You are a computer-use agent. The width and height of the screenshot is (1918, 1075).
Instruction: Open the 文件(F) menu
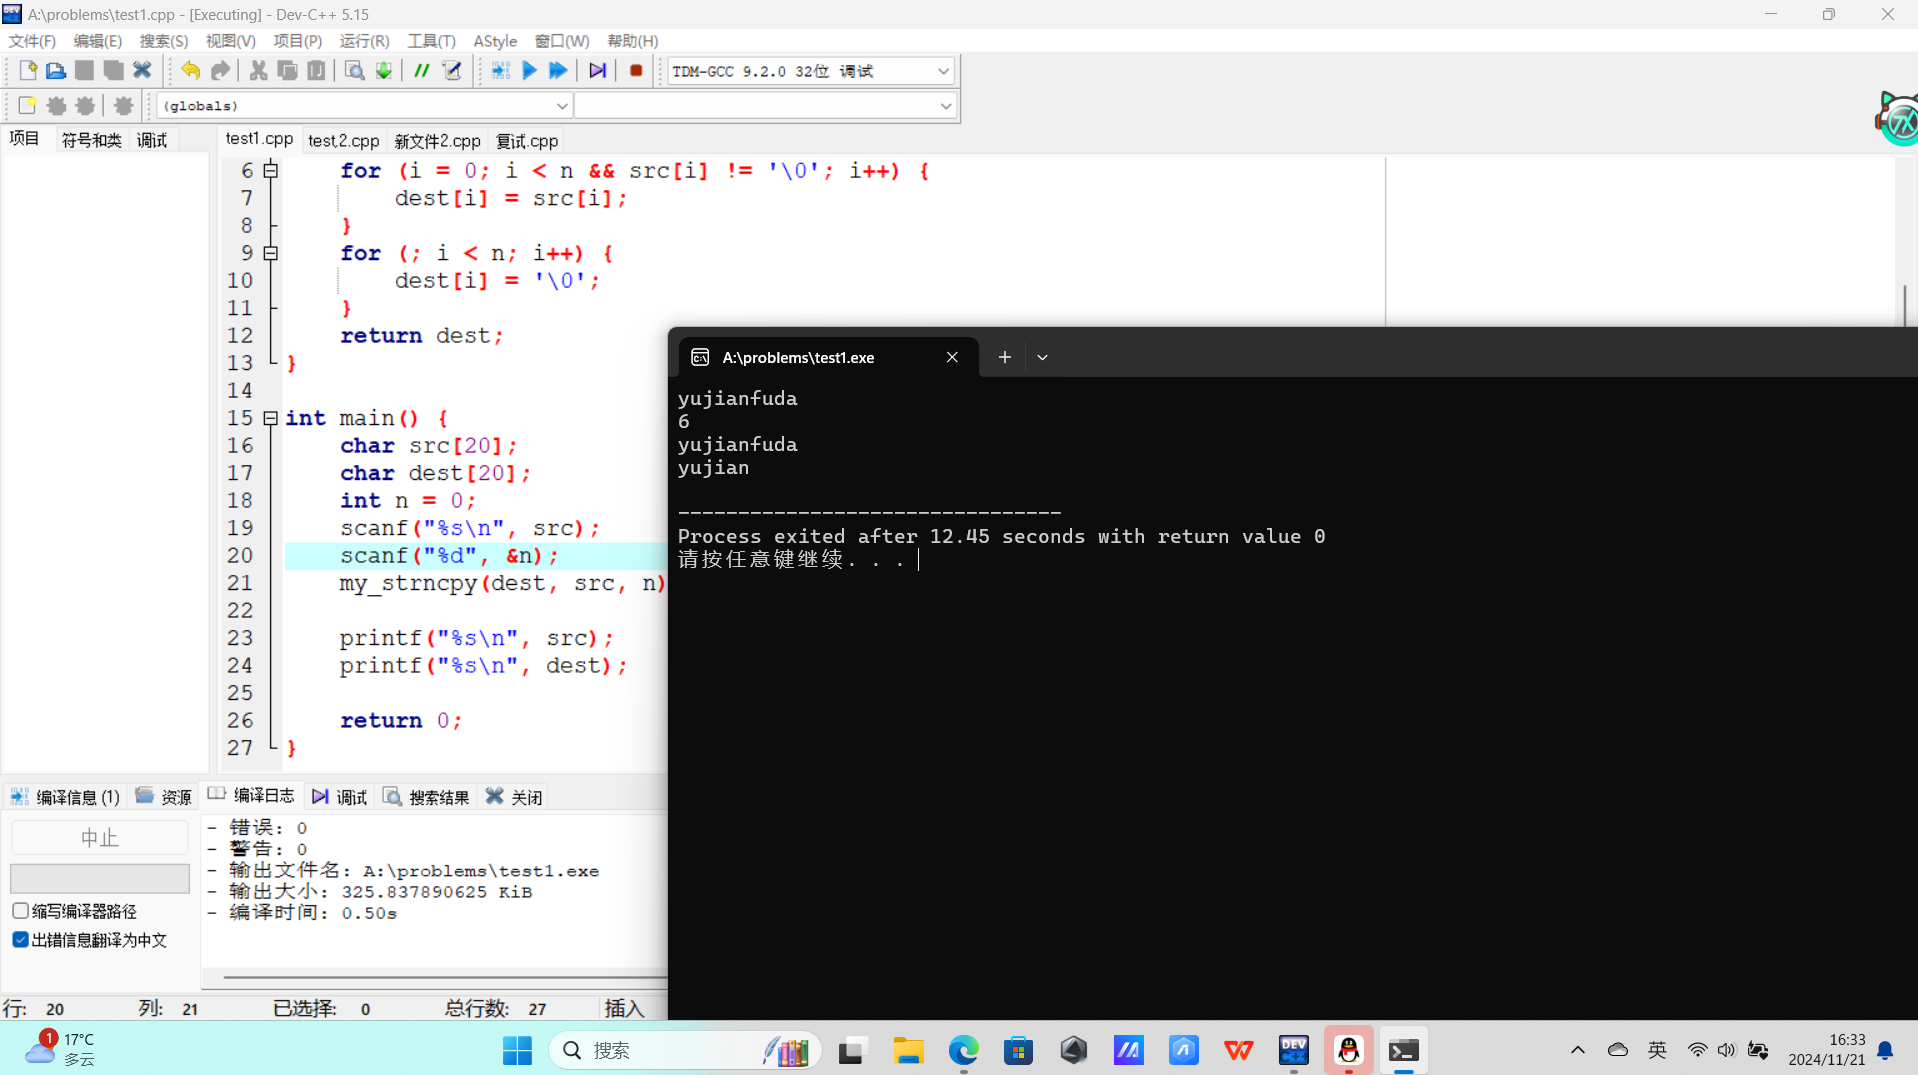point(32,41)
